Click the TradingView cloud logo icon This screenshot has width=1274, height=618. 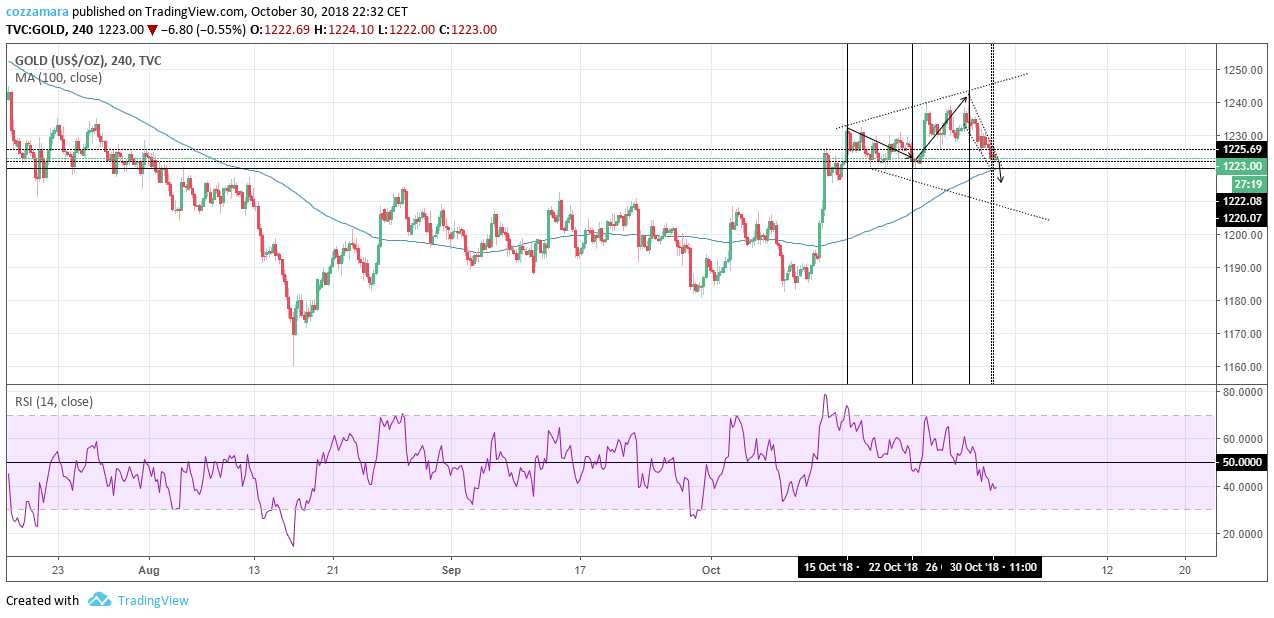98,600
